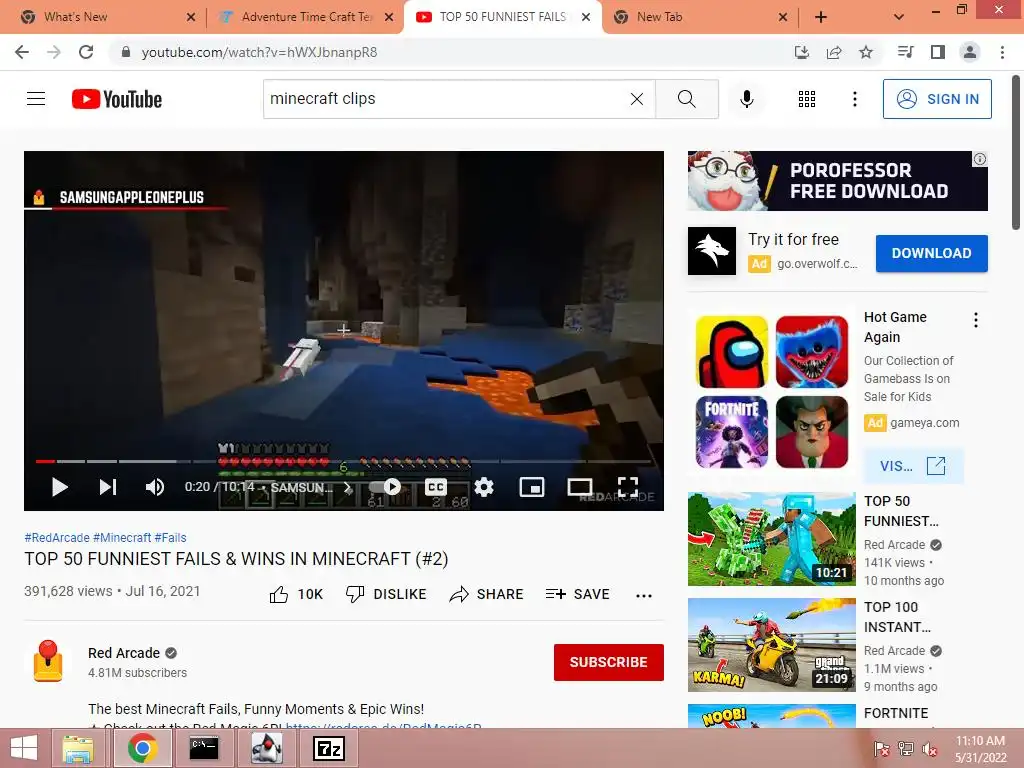Save video to playlist
The image size is (1024, 768).
577,594
